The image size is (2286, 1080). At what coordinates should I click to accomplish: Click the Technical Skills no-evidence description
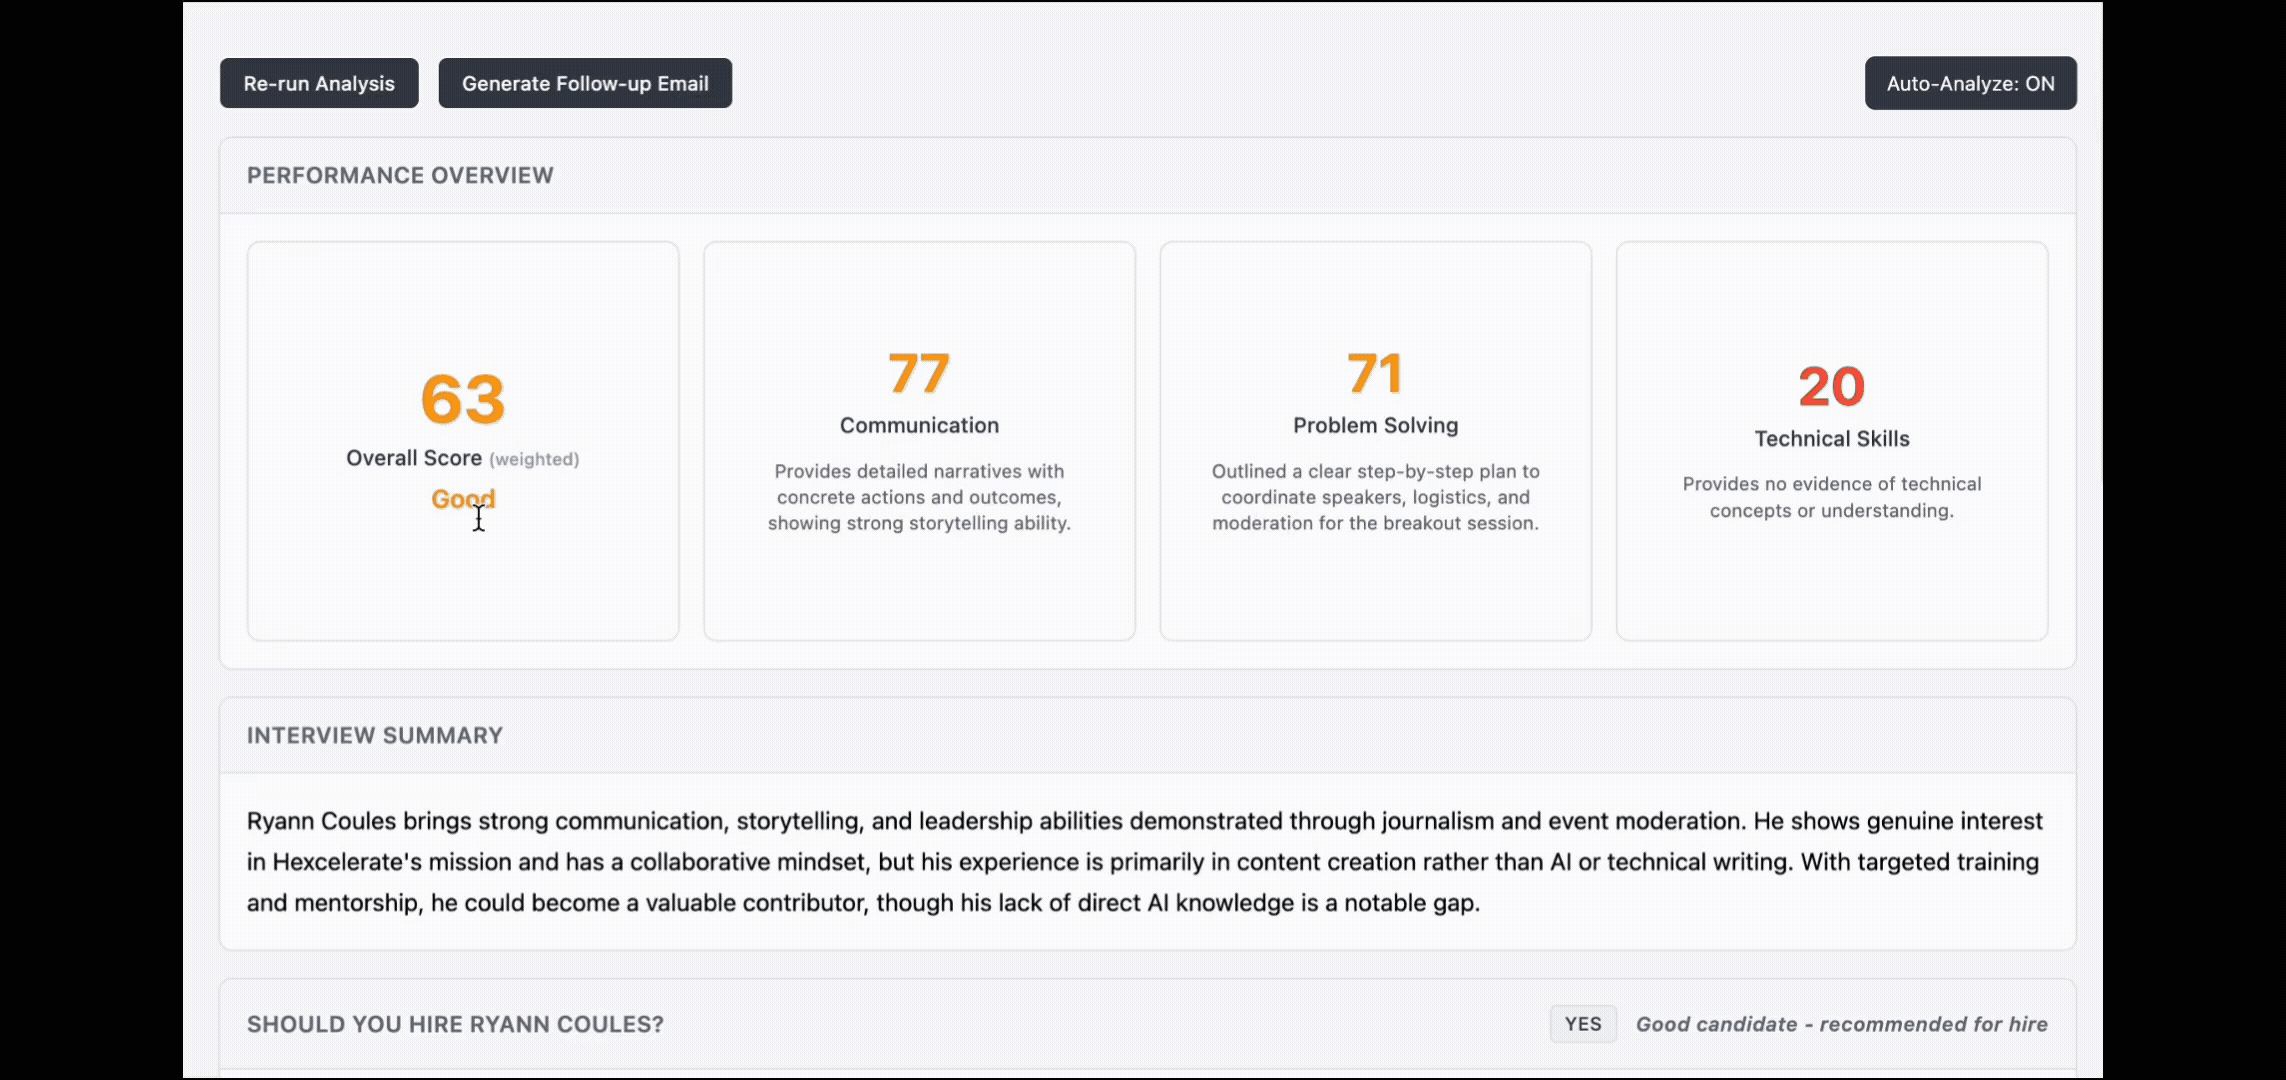point(1831,497)
